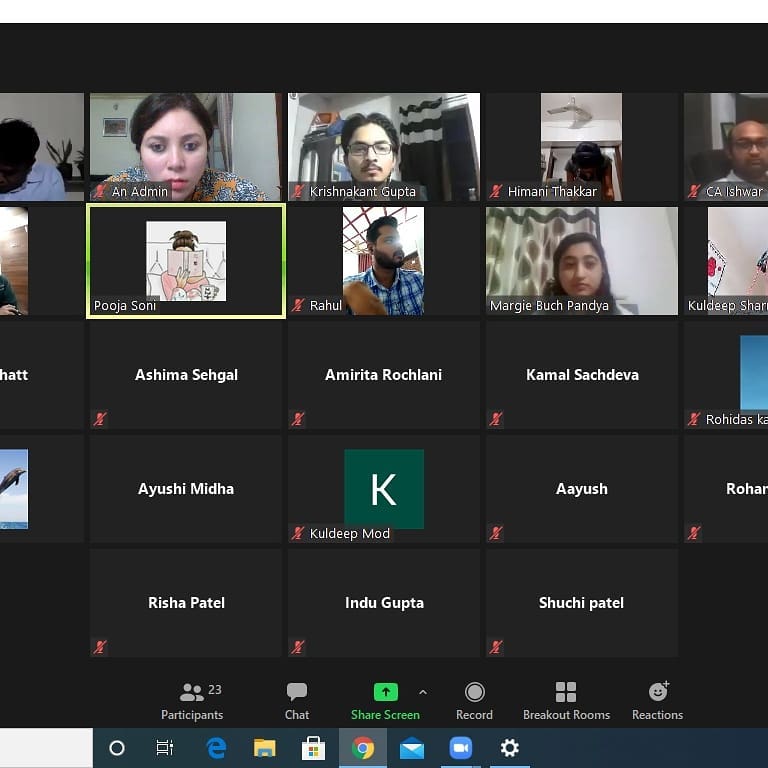Select CA Ishwar video tile
768x768 pixels.
[726, 147]
